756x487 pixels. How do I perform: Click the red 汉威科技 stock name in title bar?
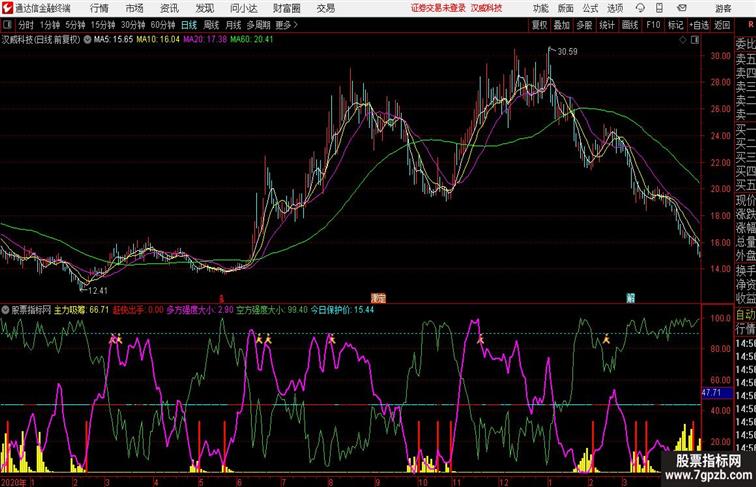tap(486, 8)
